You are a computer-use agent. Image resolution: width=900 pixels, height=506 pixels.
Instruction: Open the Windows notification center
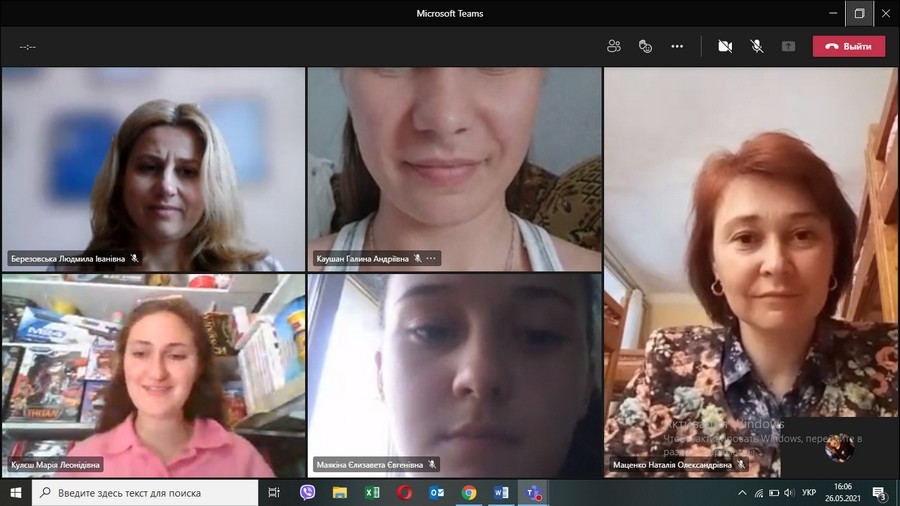[x=879, y=493]
